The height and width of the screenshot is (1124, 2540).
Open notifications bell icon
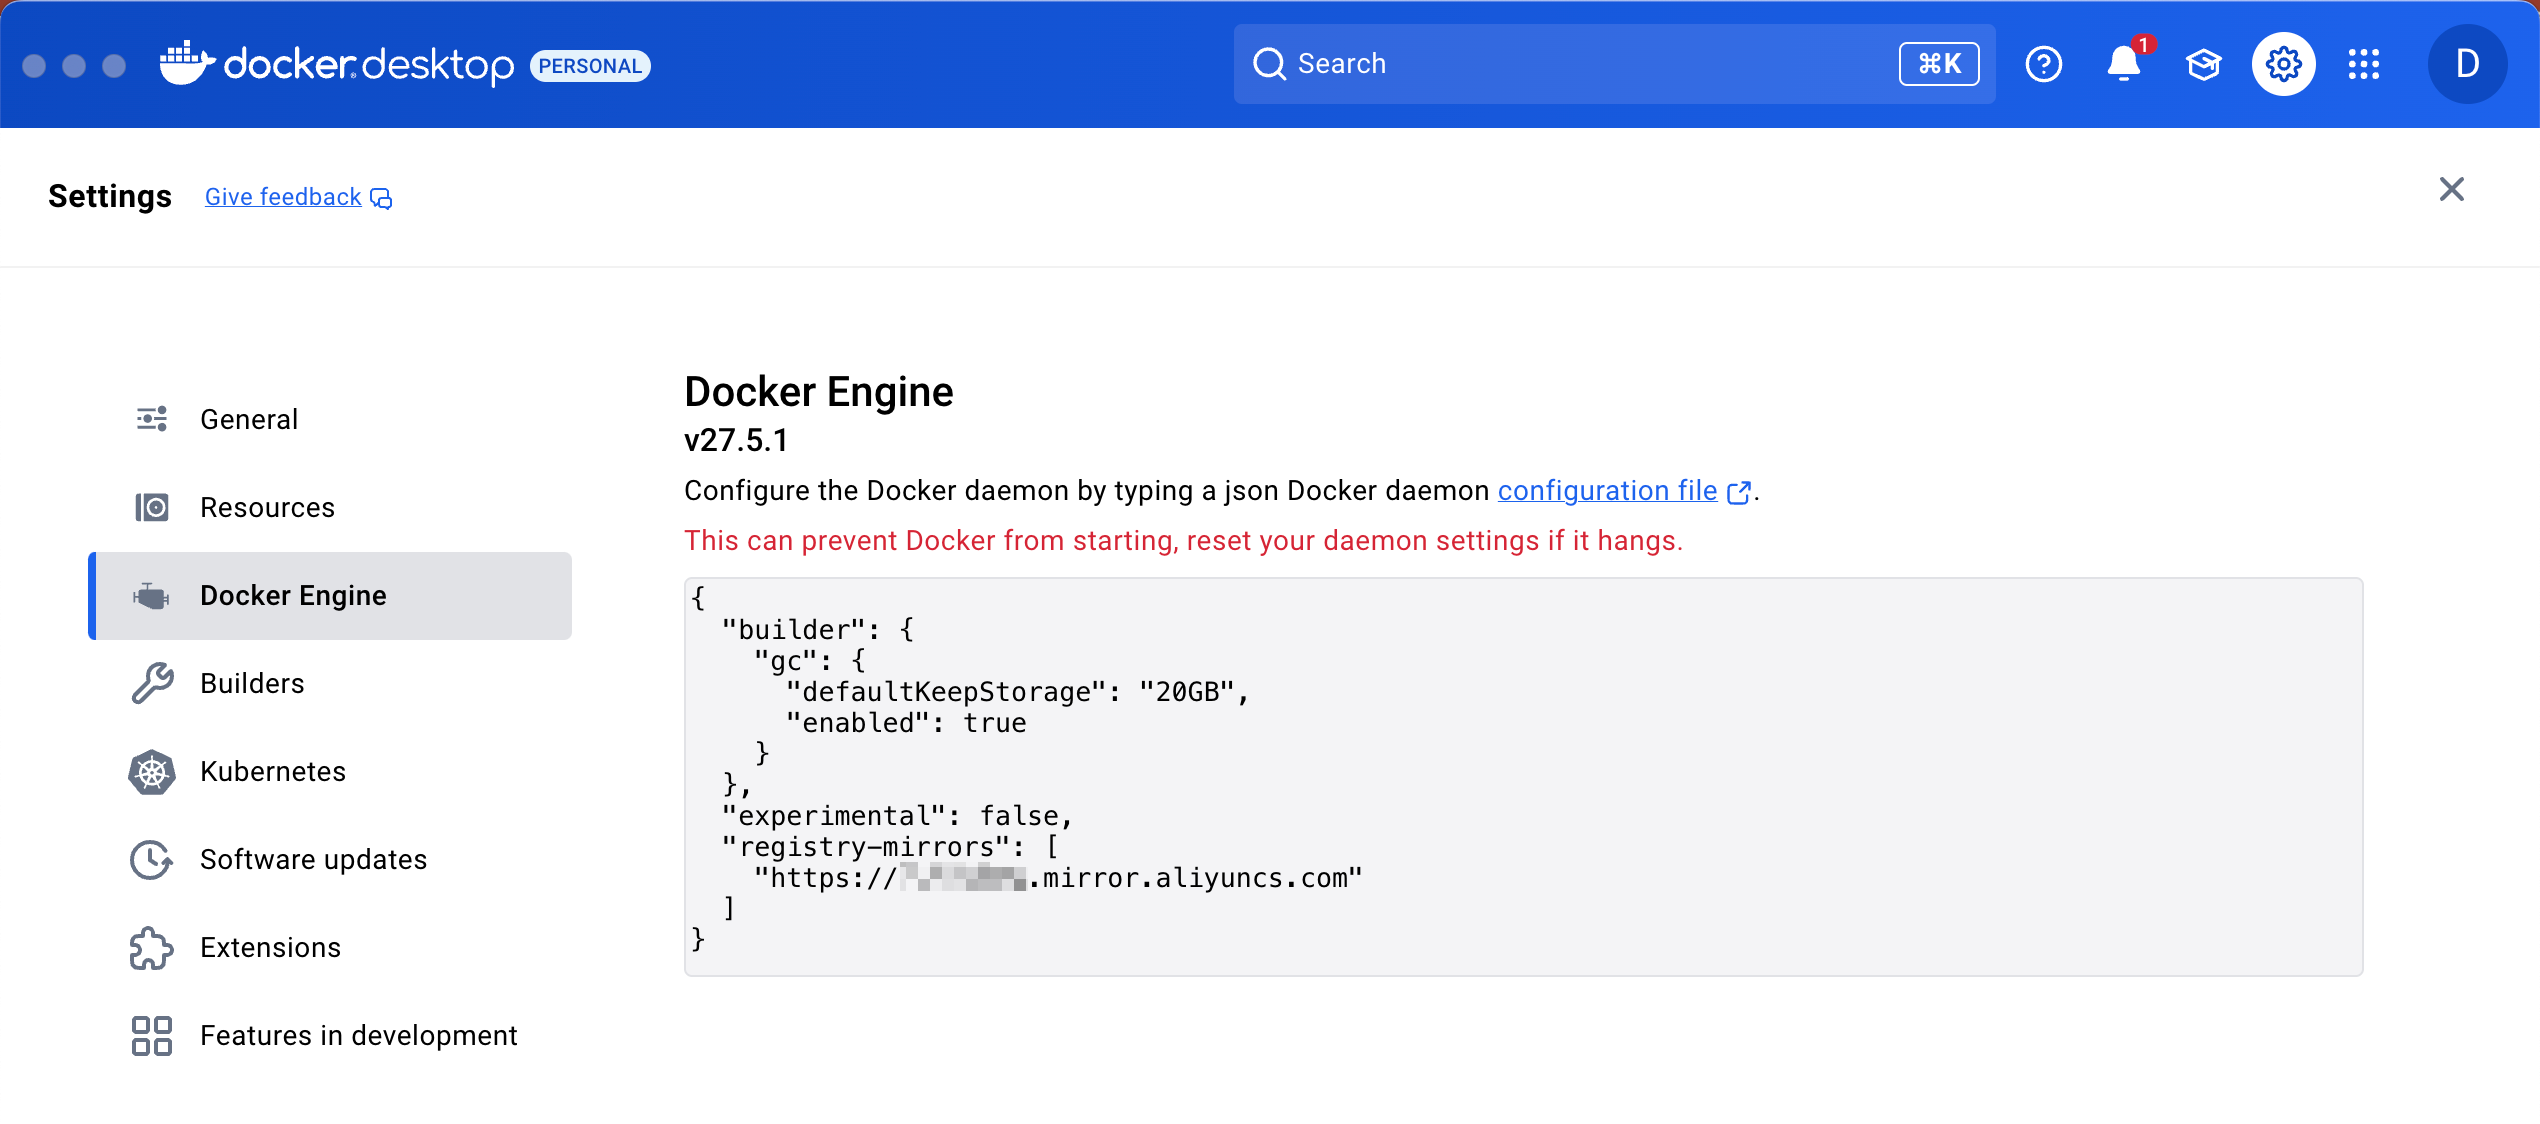click(x=2123, y=64)
